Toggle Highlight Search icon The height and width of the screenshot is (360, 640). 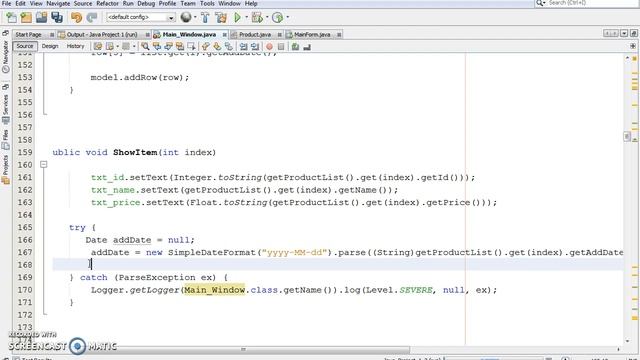point(180,47)
